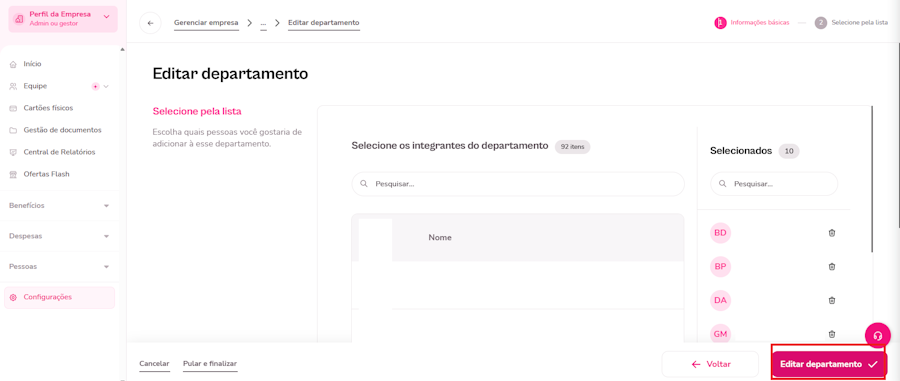
Task: Open Gestão de documentos
Action: click(x=62, y=130)
